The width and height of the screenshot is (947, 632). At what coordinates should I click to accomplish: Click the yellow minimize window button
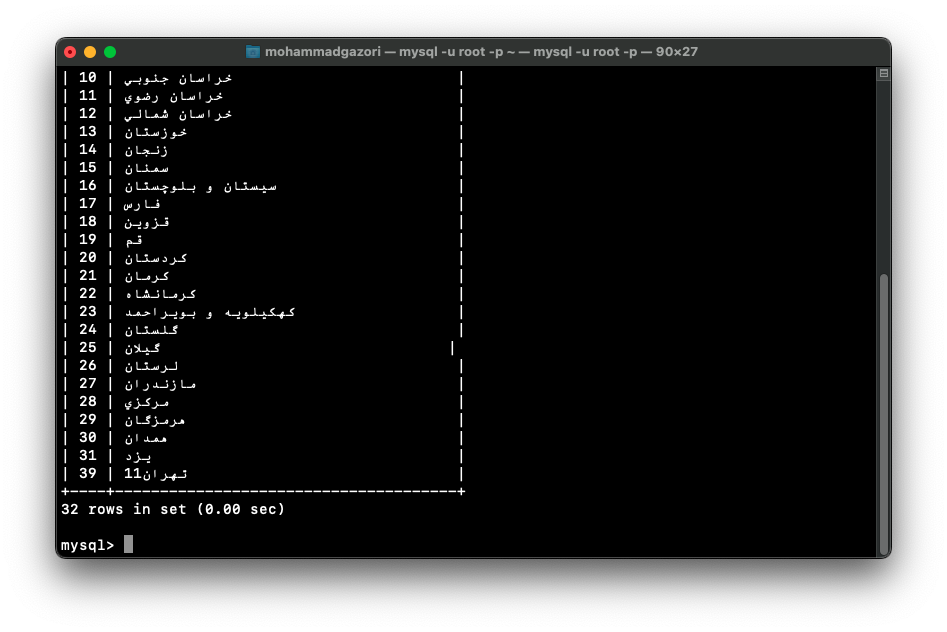pyautogui.click(x=90, y=52)
